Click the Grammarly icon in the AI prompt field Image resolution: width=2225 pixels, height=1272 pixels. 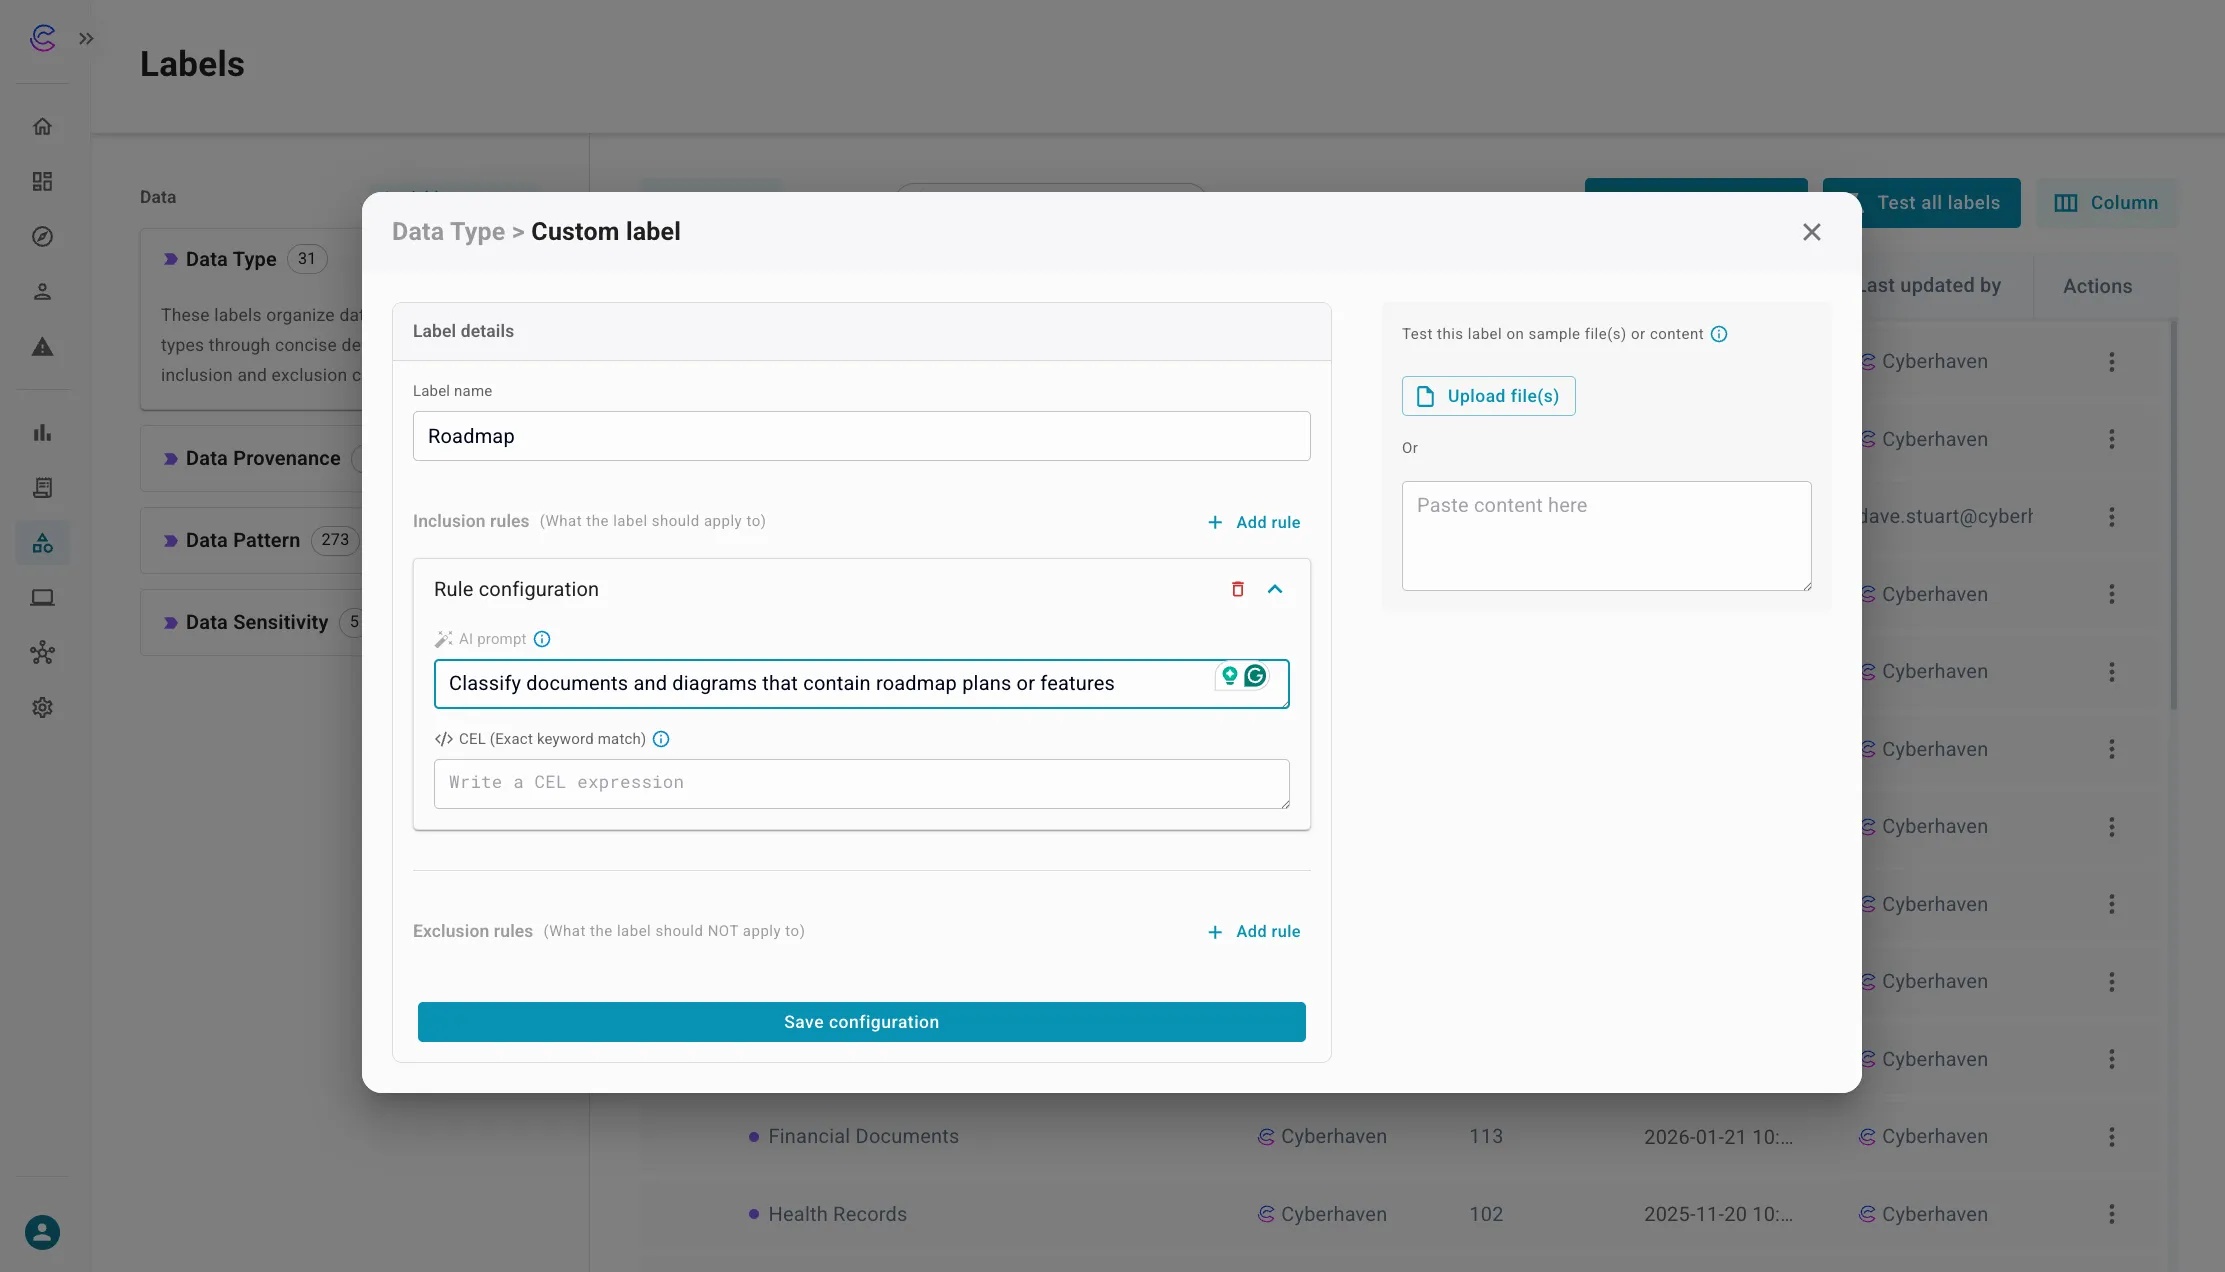pyautogui.click(x=1256, y=676)
